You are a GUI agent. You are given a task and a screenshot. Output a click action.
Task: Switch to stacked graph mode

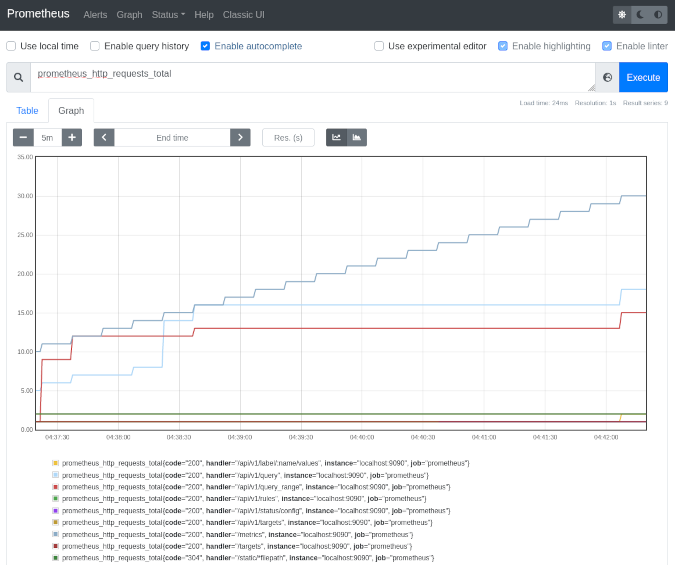pos(357,138)
